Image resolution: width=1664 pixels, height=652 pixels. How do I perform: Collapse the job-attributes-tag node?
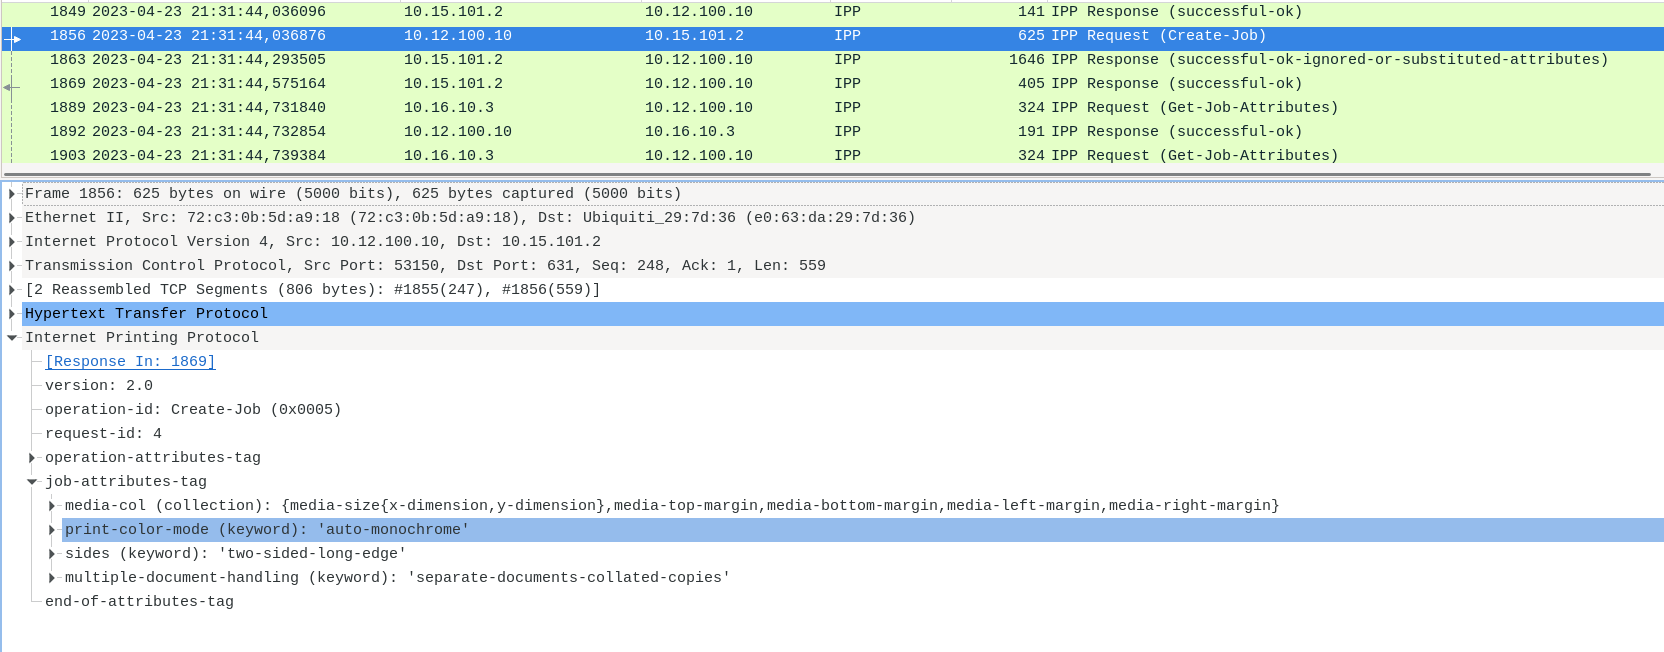point(32,481)
